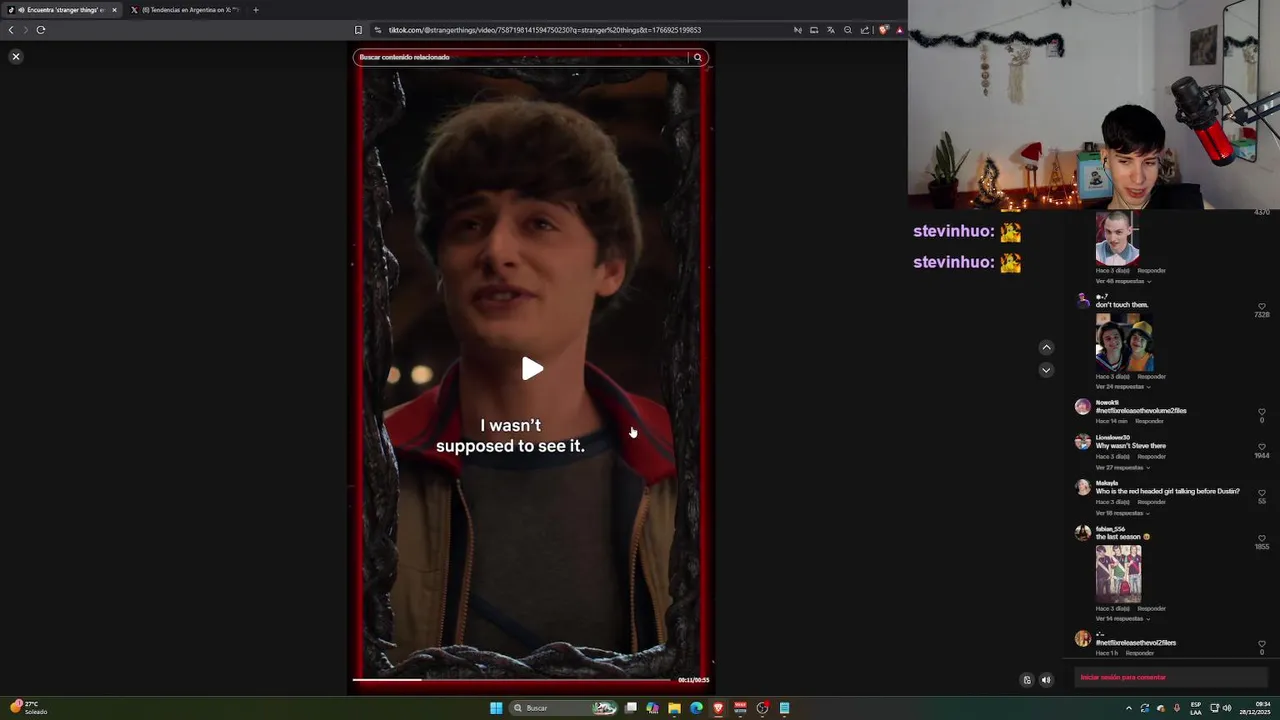1280x720 pixels.
Task: Seek using the video progress bar
Action: point(512,680)
